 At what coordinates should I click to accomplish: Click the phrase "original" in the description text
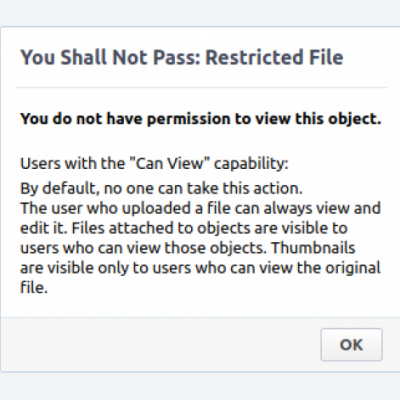pos(353,269)
